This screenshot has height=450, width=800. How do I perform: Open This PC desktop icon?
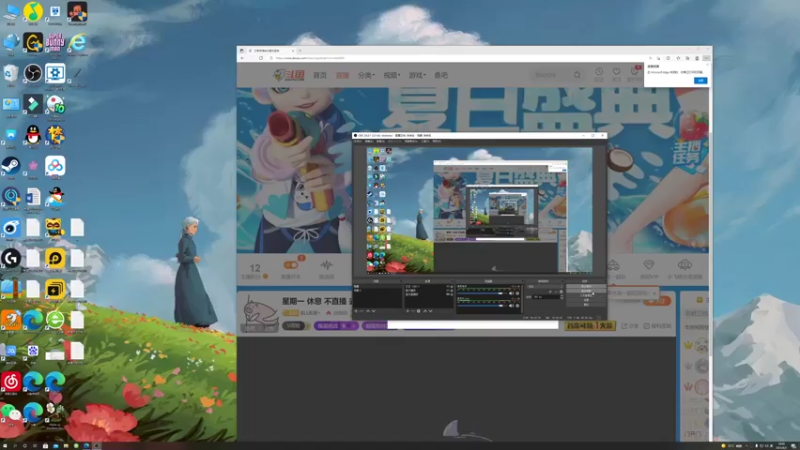11,11
